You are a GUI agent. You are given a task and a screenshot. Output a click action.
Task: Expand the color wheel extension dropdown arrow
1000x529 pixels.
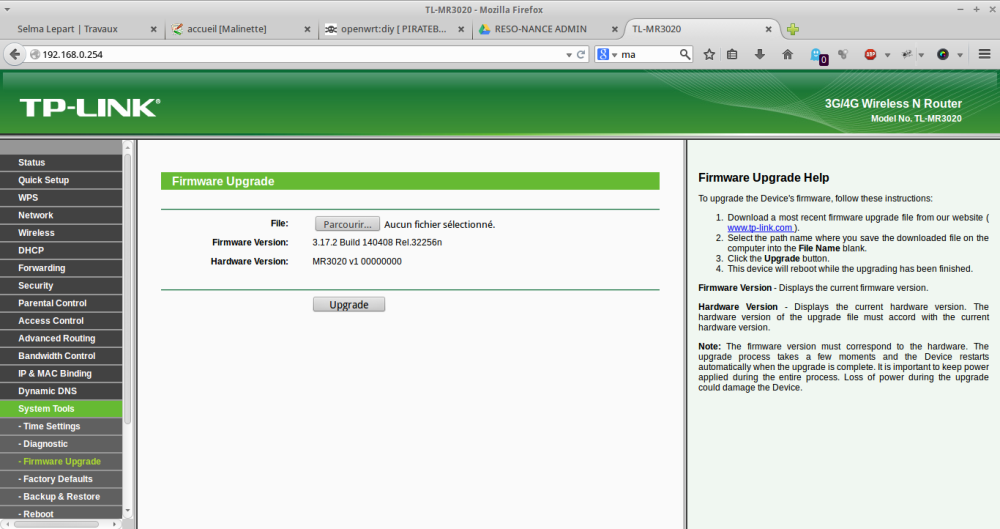coord(960,56)
